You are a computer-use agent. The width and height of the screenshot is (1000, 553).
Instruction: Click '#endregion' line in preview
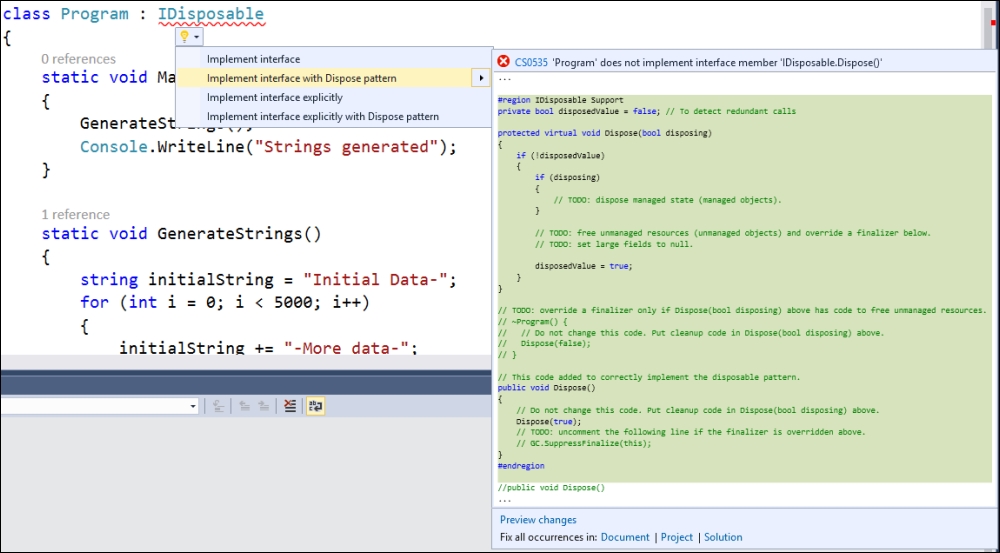point(521,466)
